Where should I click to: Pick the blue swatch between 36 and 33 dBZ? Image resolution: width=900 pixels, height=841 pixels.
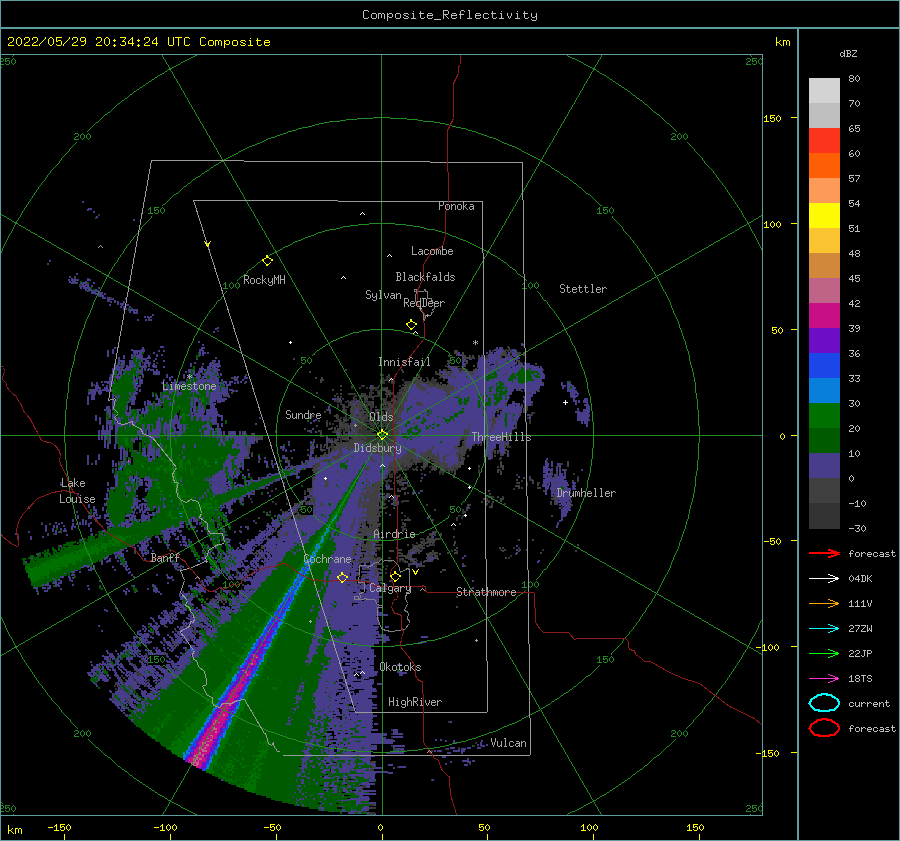point(824,366)
